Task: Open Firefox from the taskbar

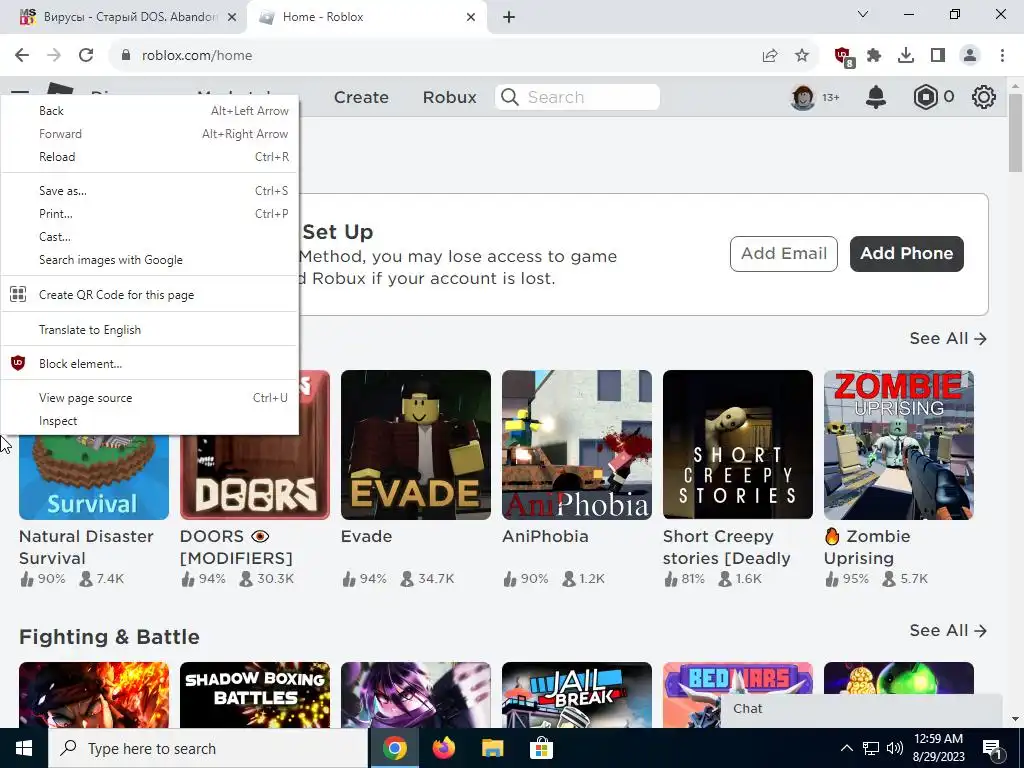Action: click(x=443, y=748)
